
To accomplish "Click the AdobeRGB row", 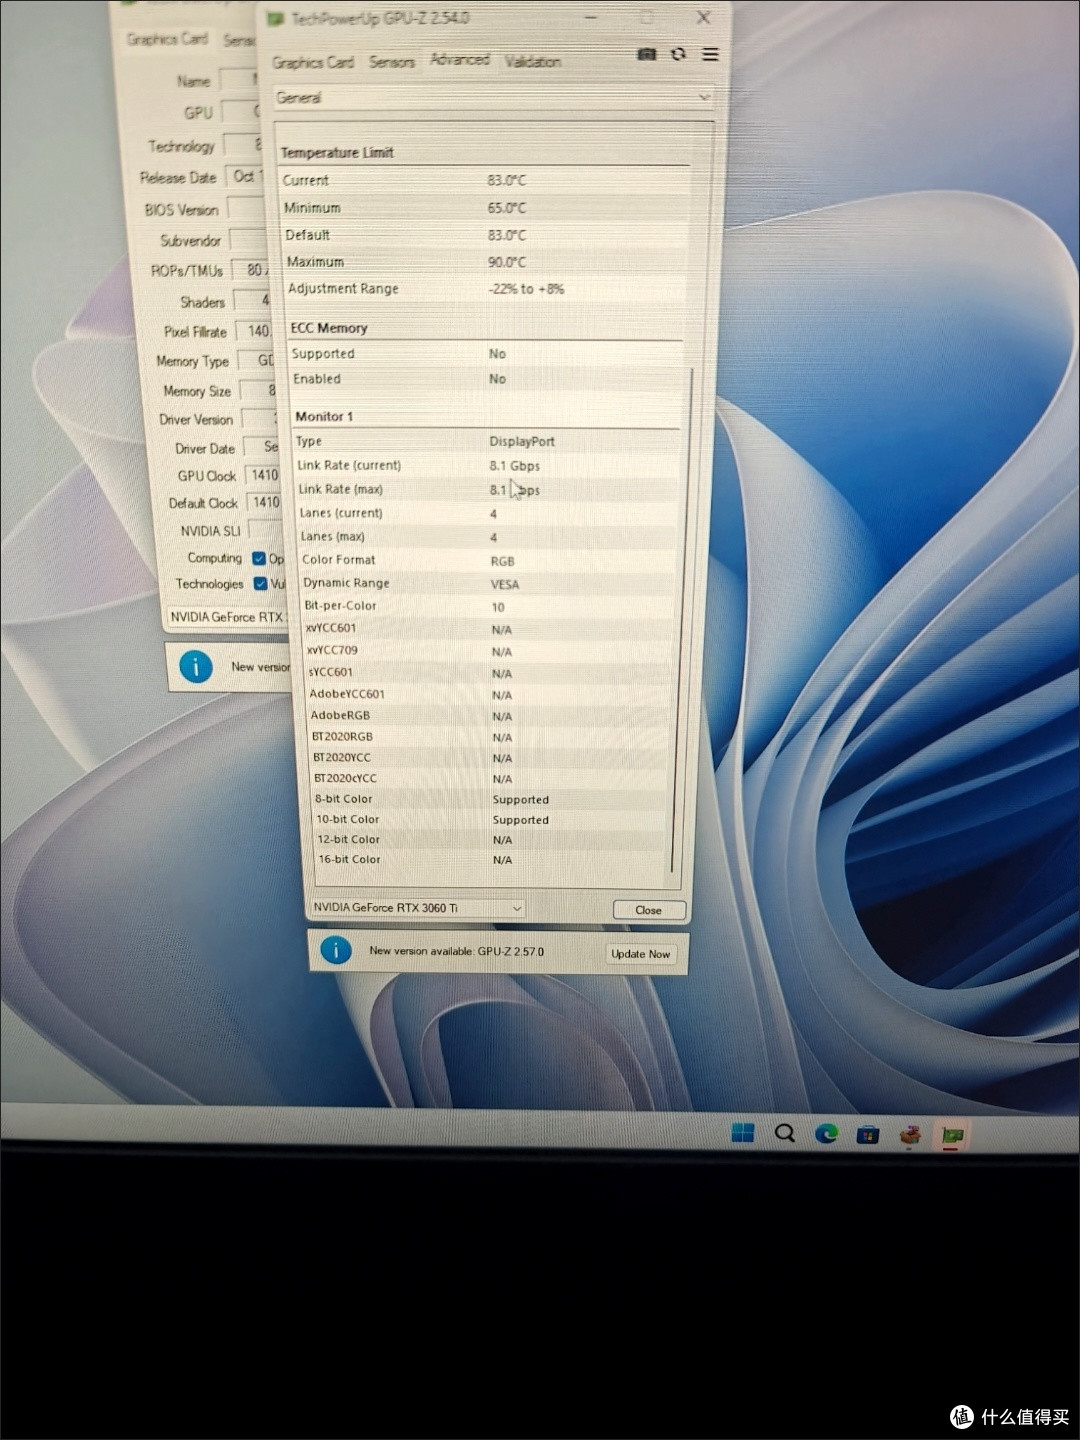I will (490, 716).
